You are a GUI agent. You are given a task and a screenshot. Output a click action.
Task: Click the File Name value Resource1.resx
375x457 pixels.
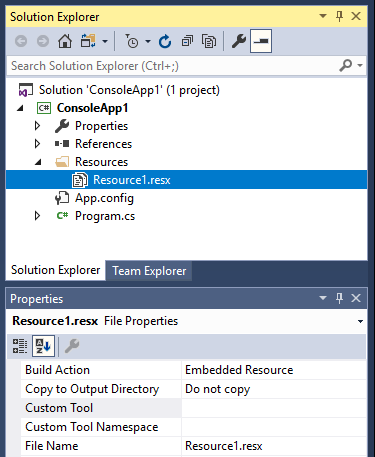224,446
